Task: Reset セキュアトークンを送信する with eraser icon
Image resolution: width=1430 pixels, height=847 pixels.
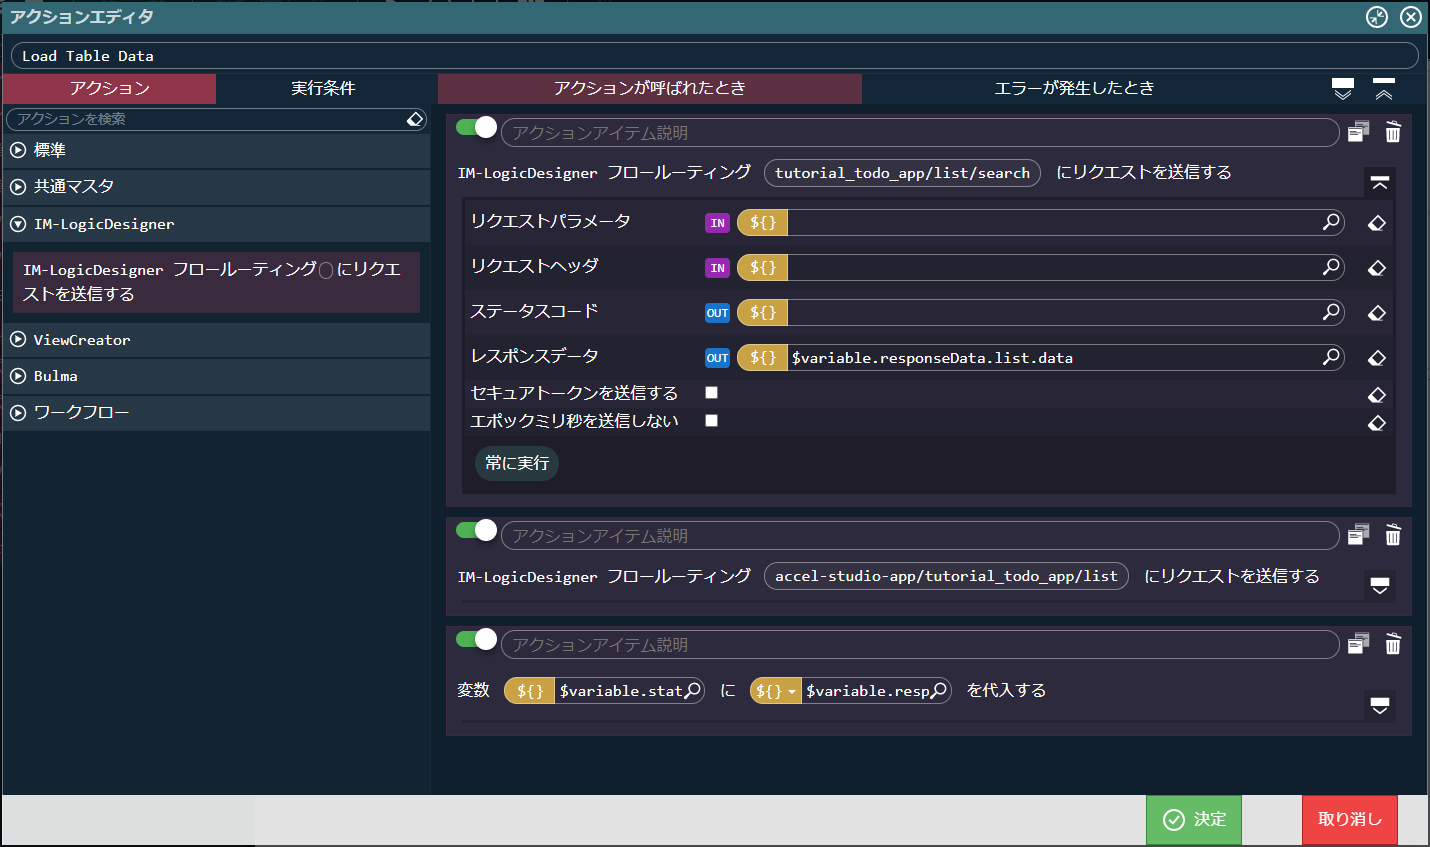Action: pos(1377,395)
